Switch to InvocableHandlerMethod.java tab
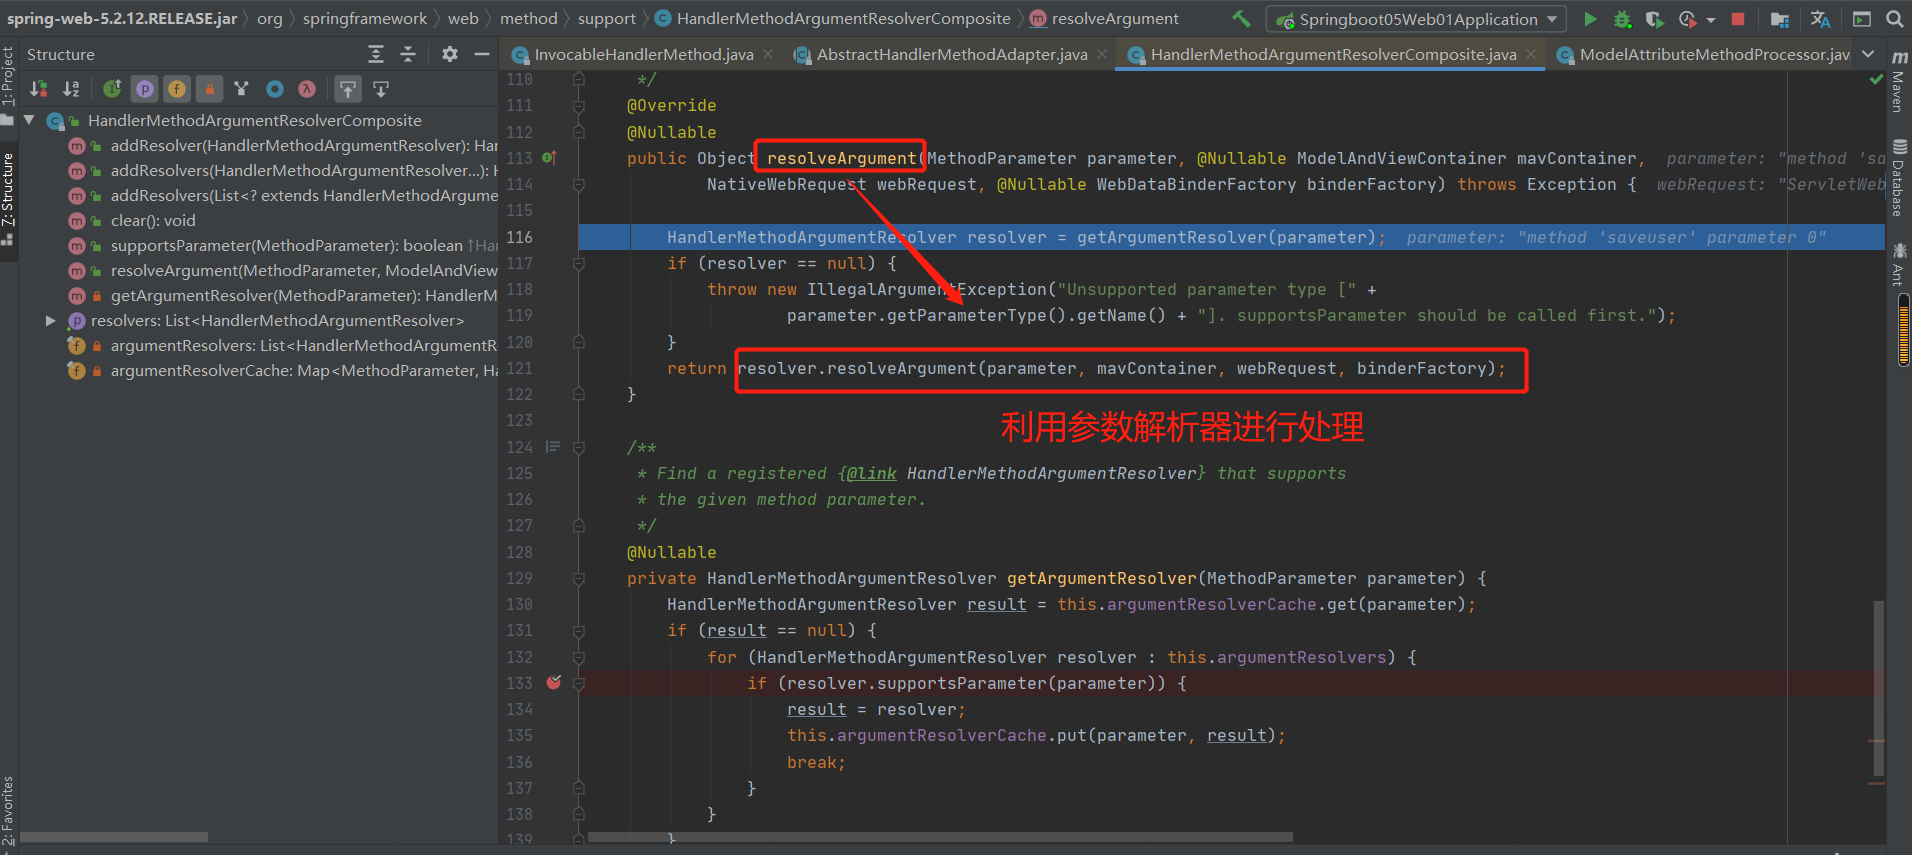 [x=643, y=54]
